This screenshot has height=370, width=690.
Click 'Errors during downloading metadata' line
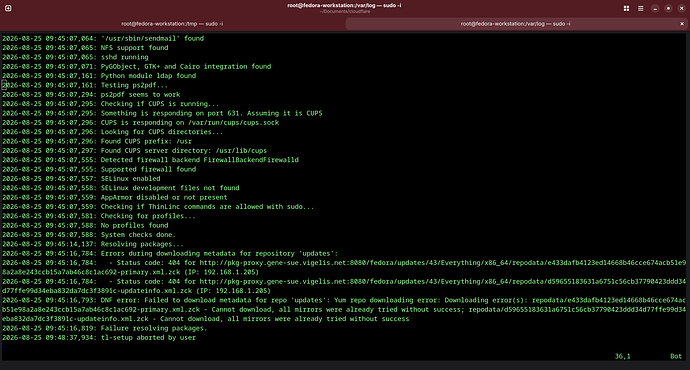coord(170,253)
